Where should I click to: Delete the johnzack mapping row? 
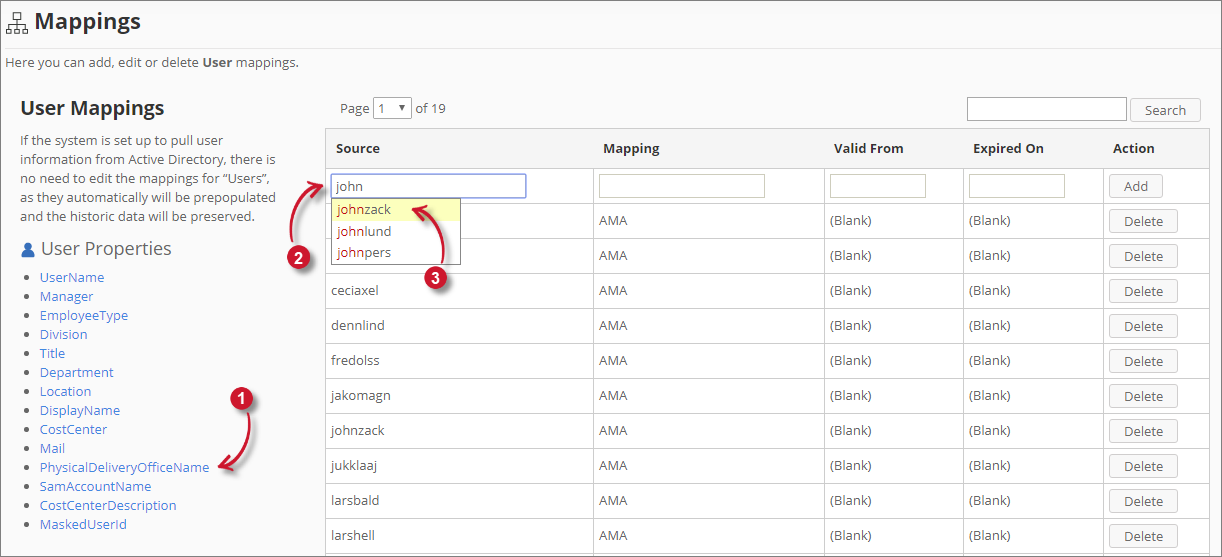1143,431
